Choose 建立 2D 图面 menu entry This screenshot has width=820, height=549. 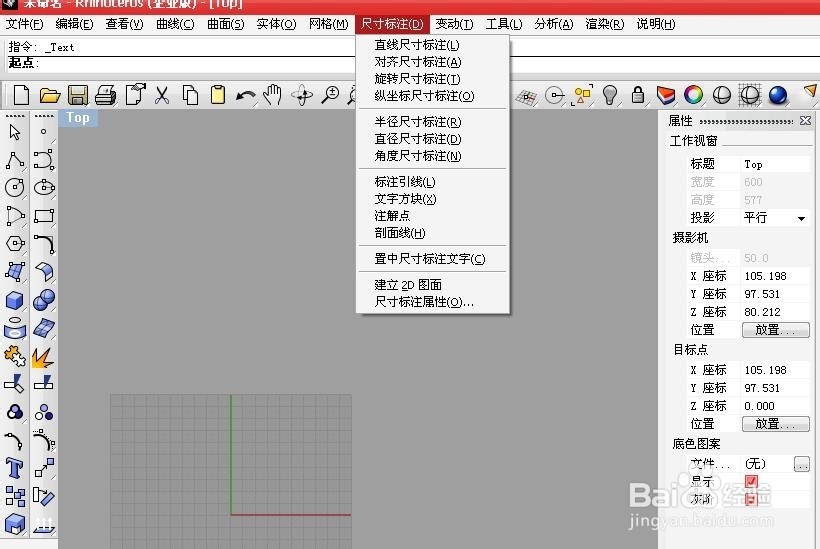(x=408, y=285)
